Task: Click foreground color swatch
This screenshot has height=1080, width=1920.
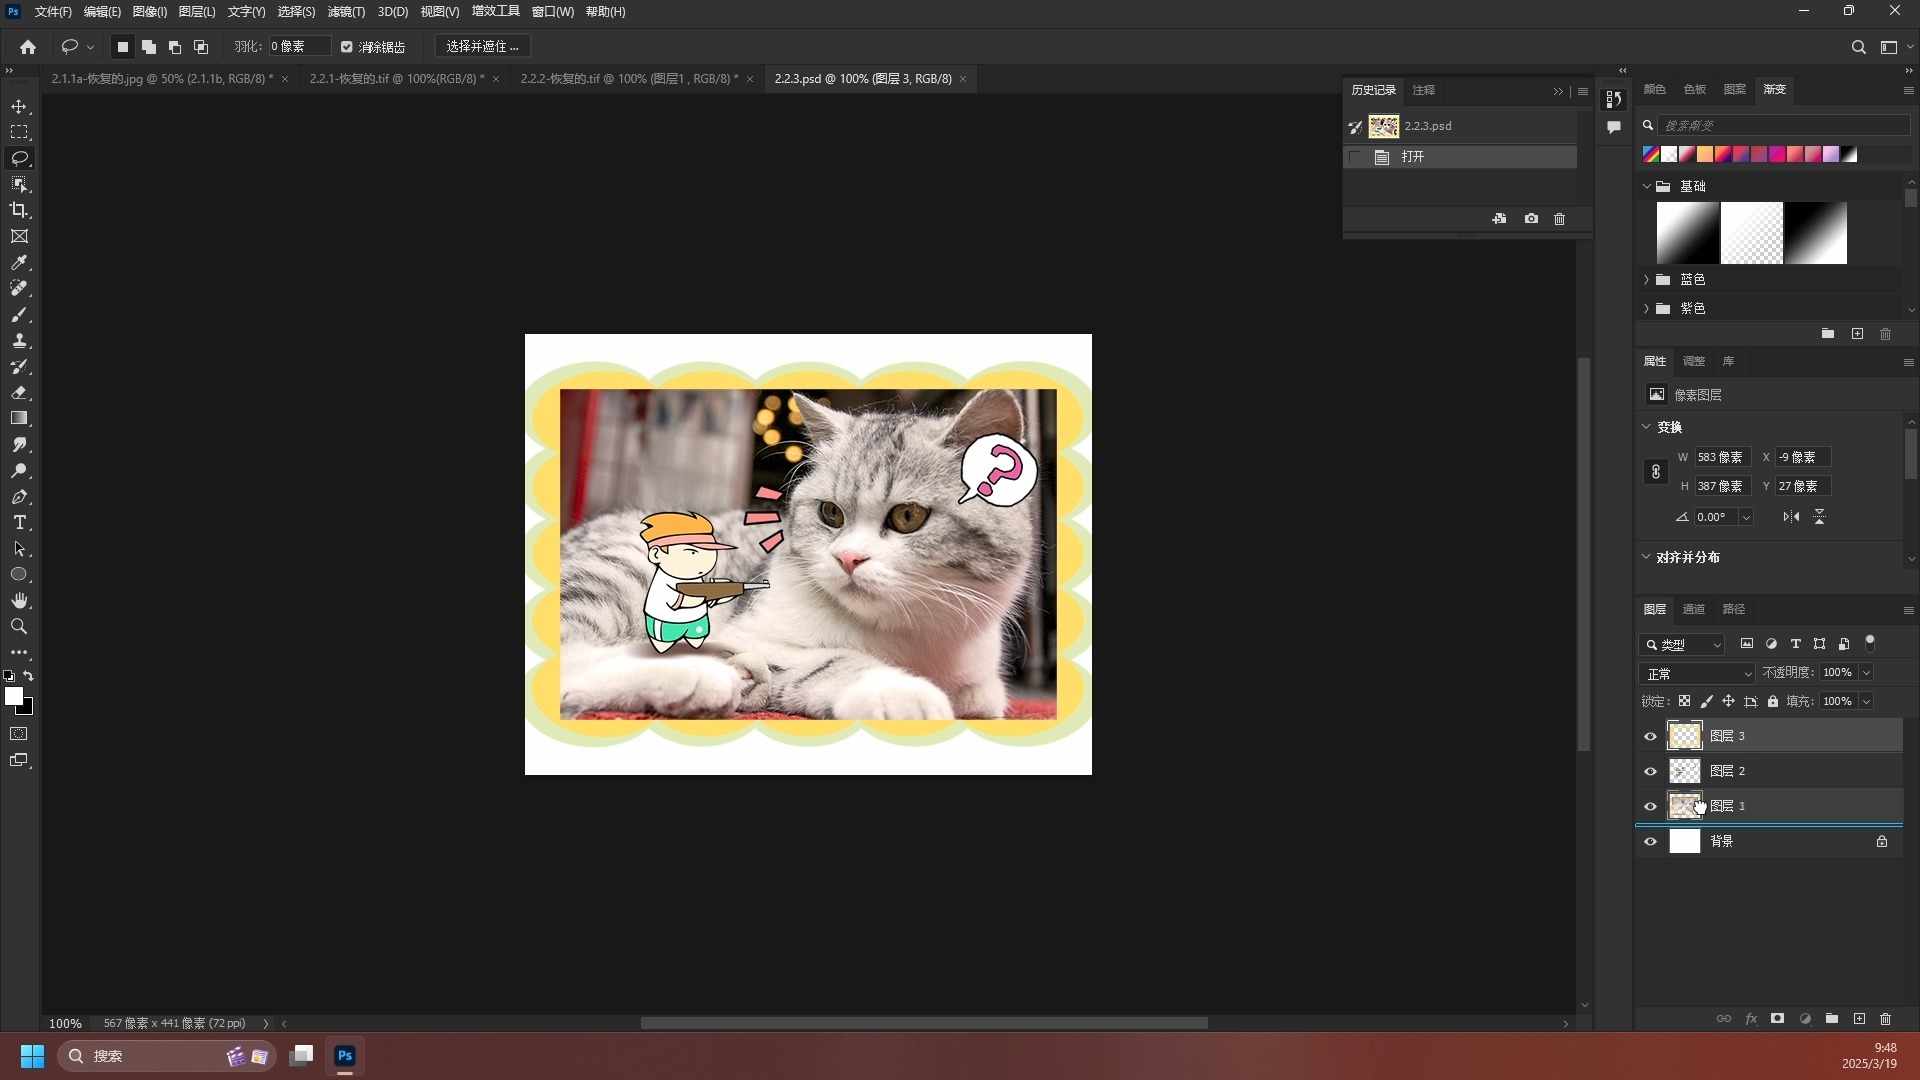Action: click(x=13, y=696)
